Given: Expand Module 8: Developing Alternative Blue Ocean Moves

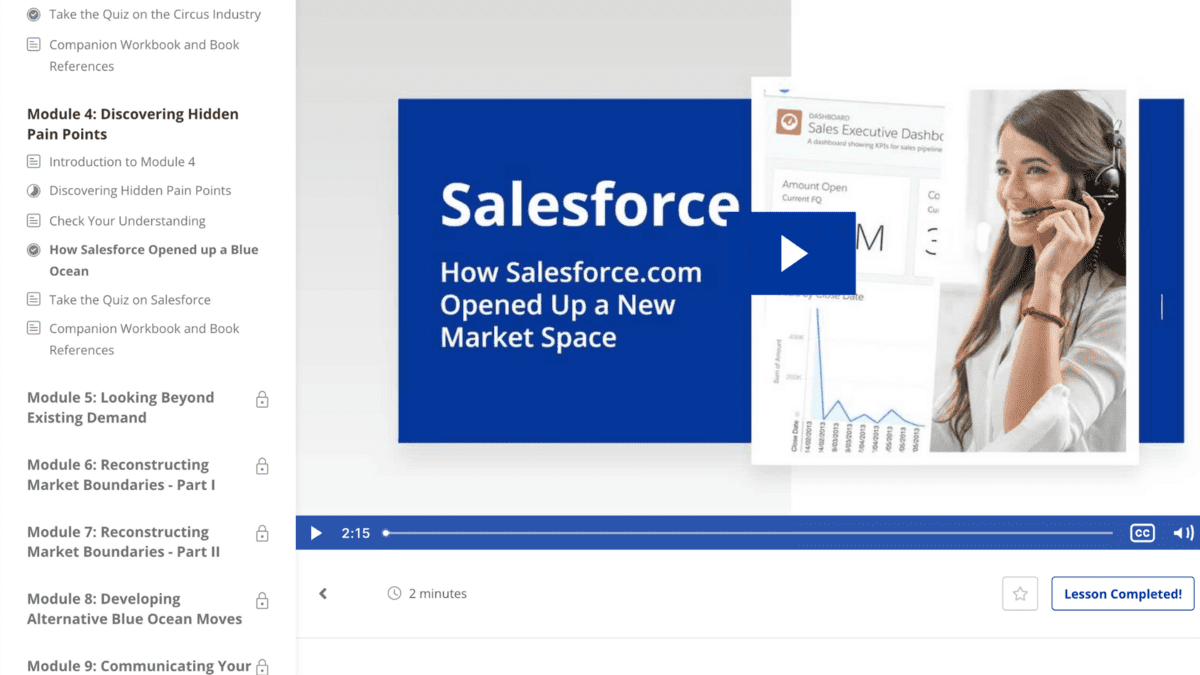Looking at the screenshot, I should pyautogui.click(x=134, y=609).
